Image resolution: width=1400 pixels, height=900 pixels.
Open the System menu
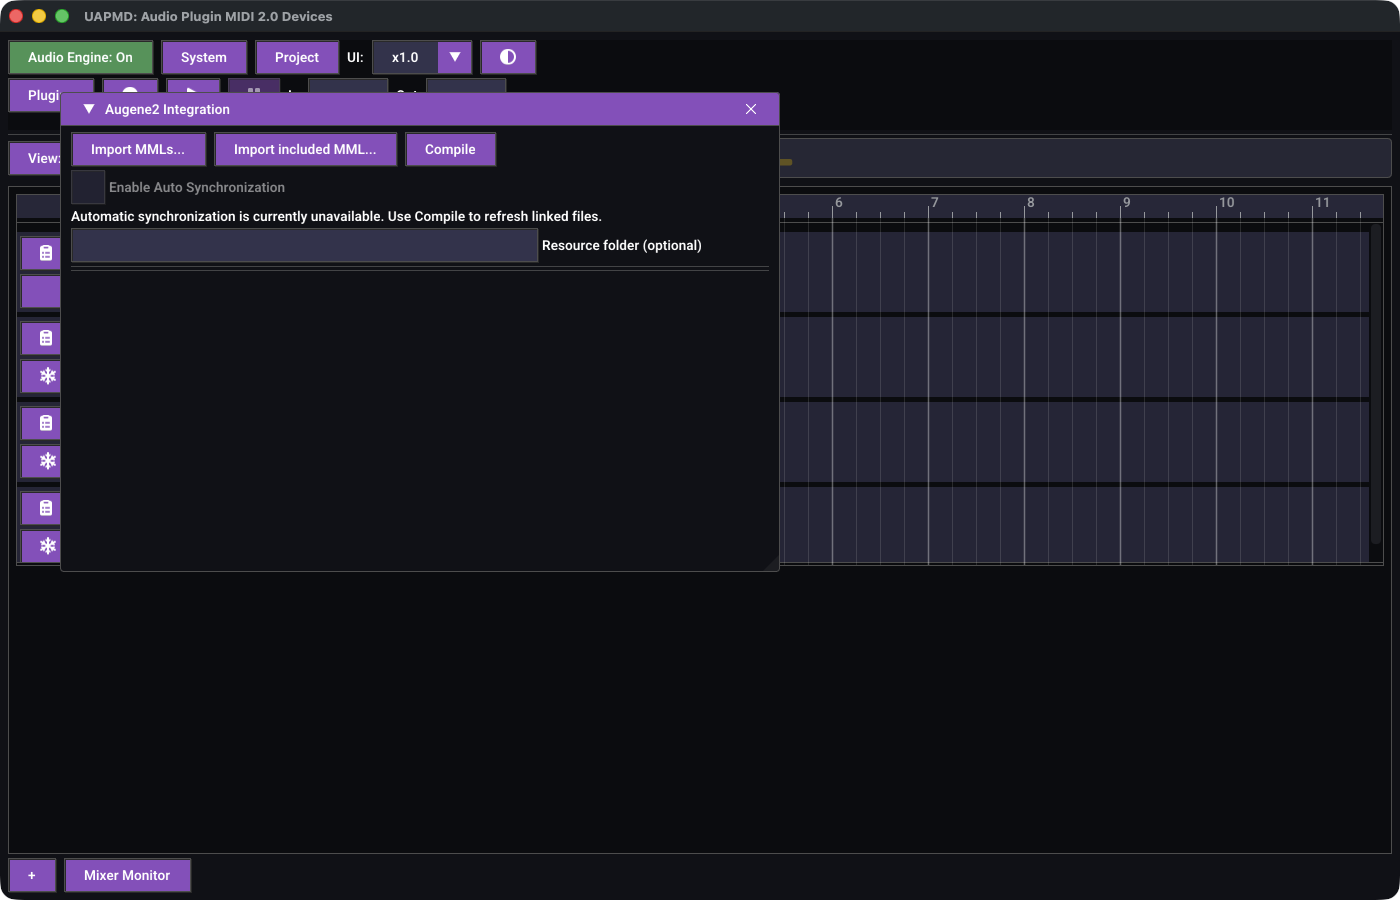tap(204, 57)
